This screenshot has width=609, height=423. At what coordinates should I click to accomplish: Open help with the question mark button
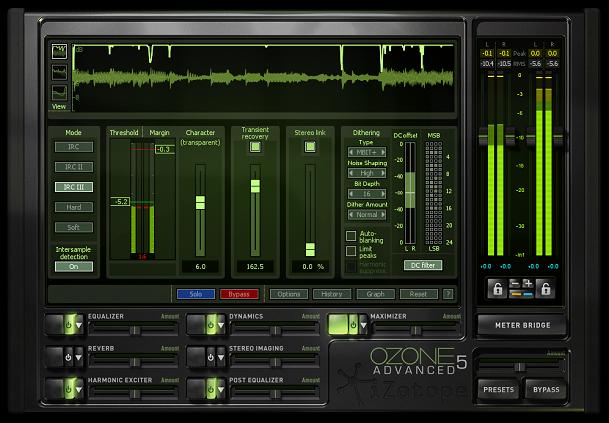tap(448, 294)
